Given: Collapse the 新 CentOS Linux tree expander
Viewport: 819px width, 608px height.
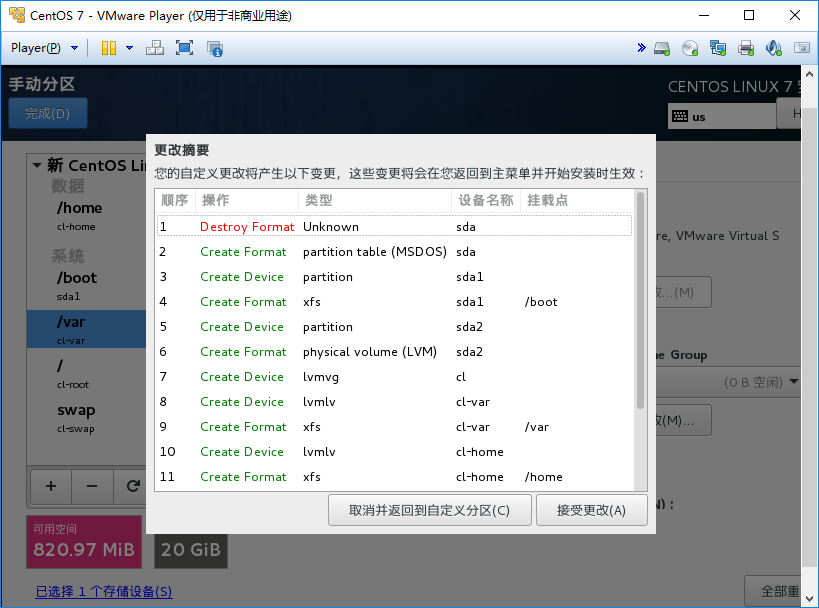Looking at the screenshot, I should [37, 166].
